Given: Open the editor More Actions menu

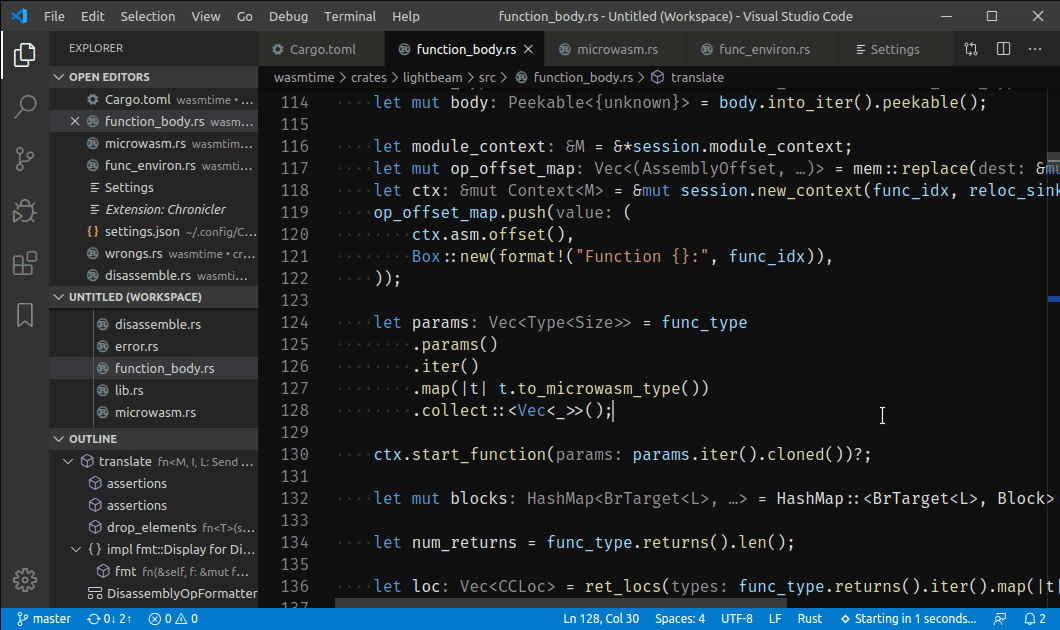Looking at the screenshot, I should click(1035, 49).
